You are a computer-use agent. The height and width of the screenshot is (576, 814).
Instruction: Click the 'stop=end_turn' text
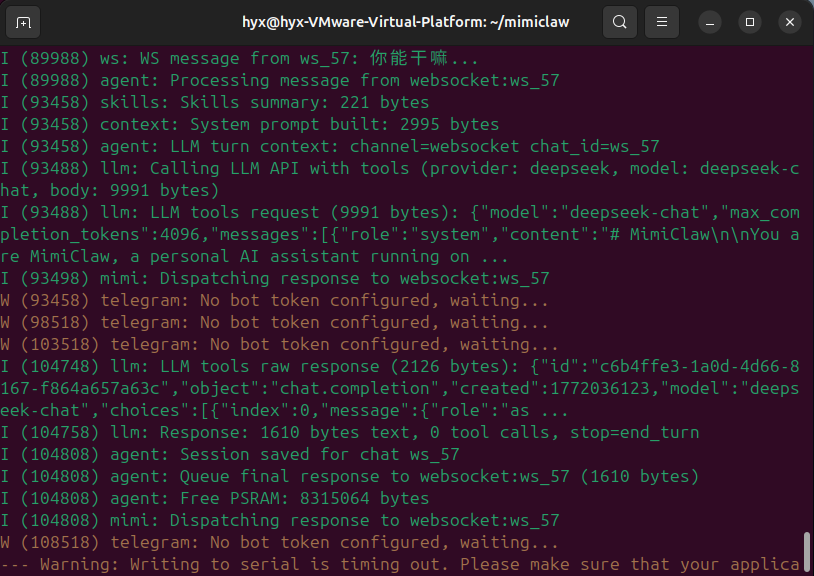point(634,432)
